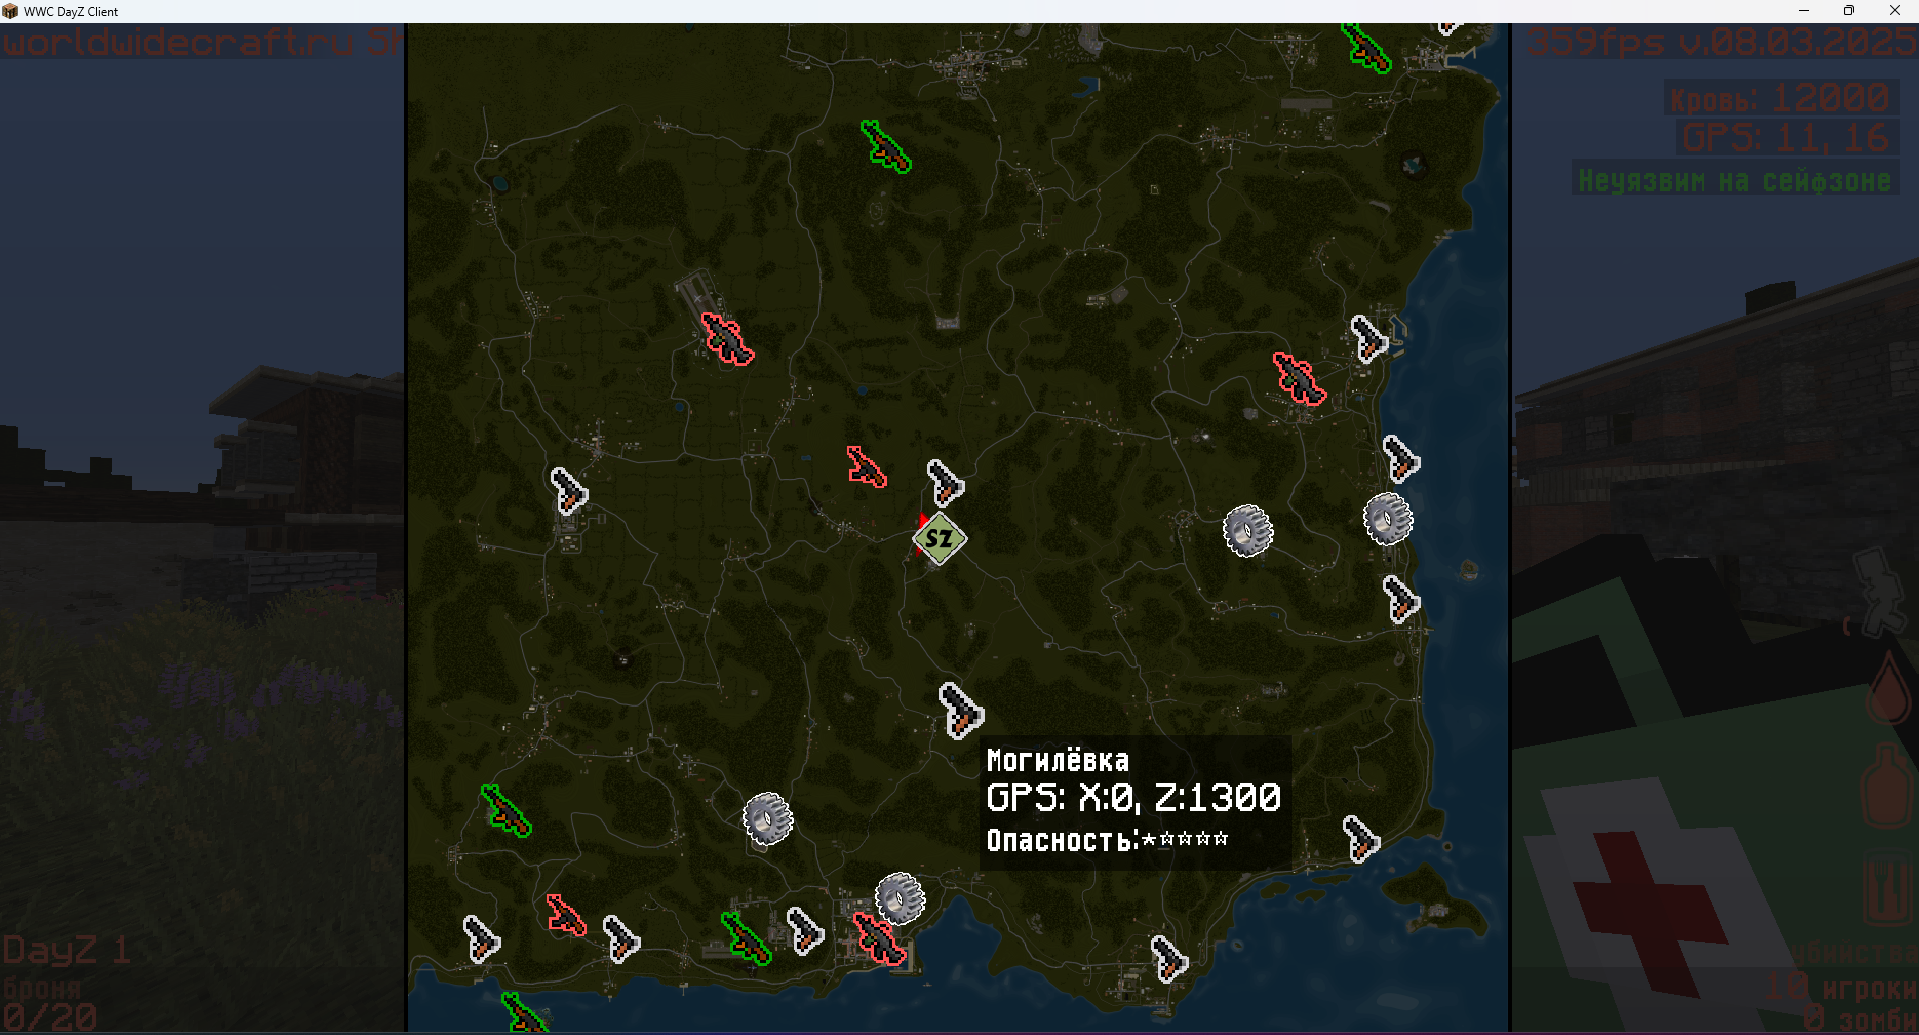Click the '359fps' counter text
The height and width of the screenshot is (1035, 1919).
point(1594,42)
